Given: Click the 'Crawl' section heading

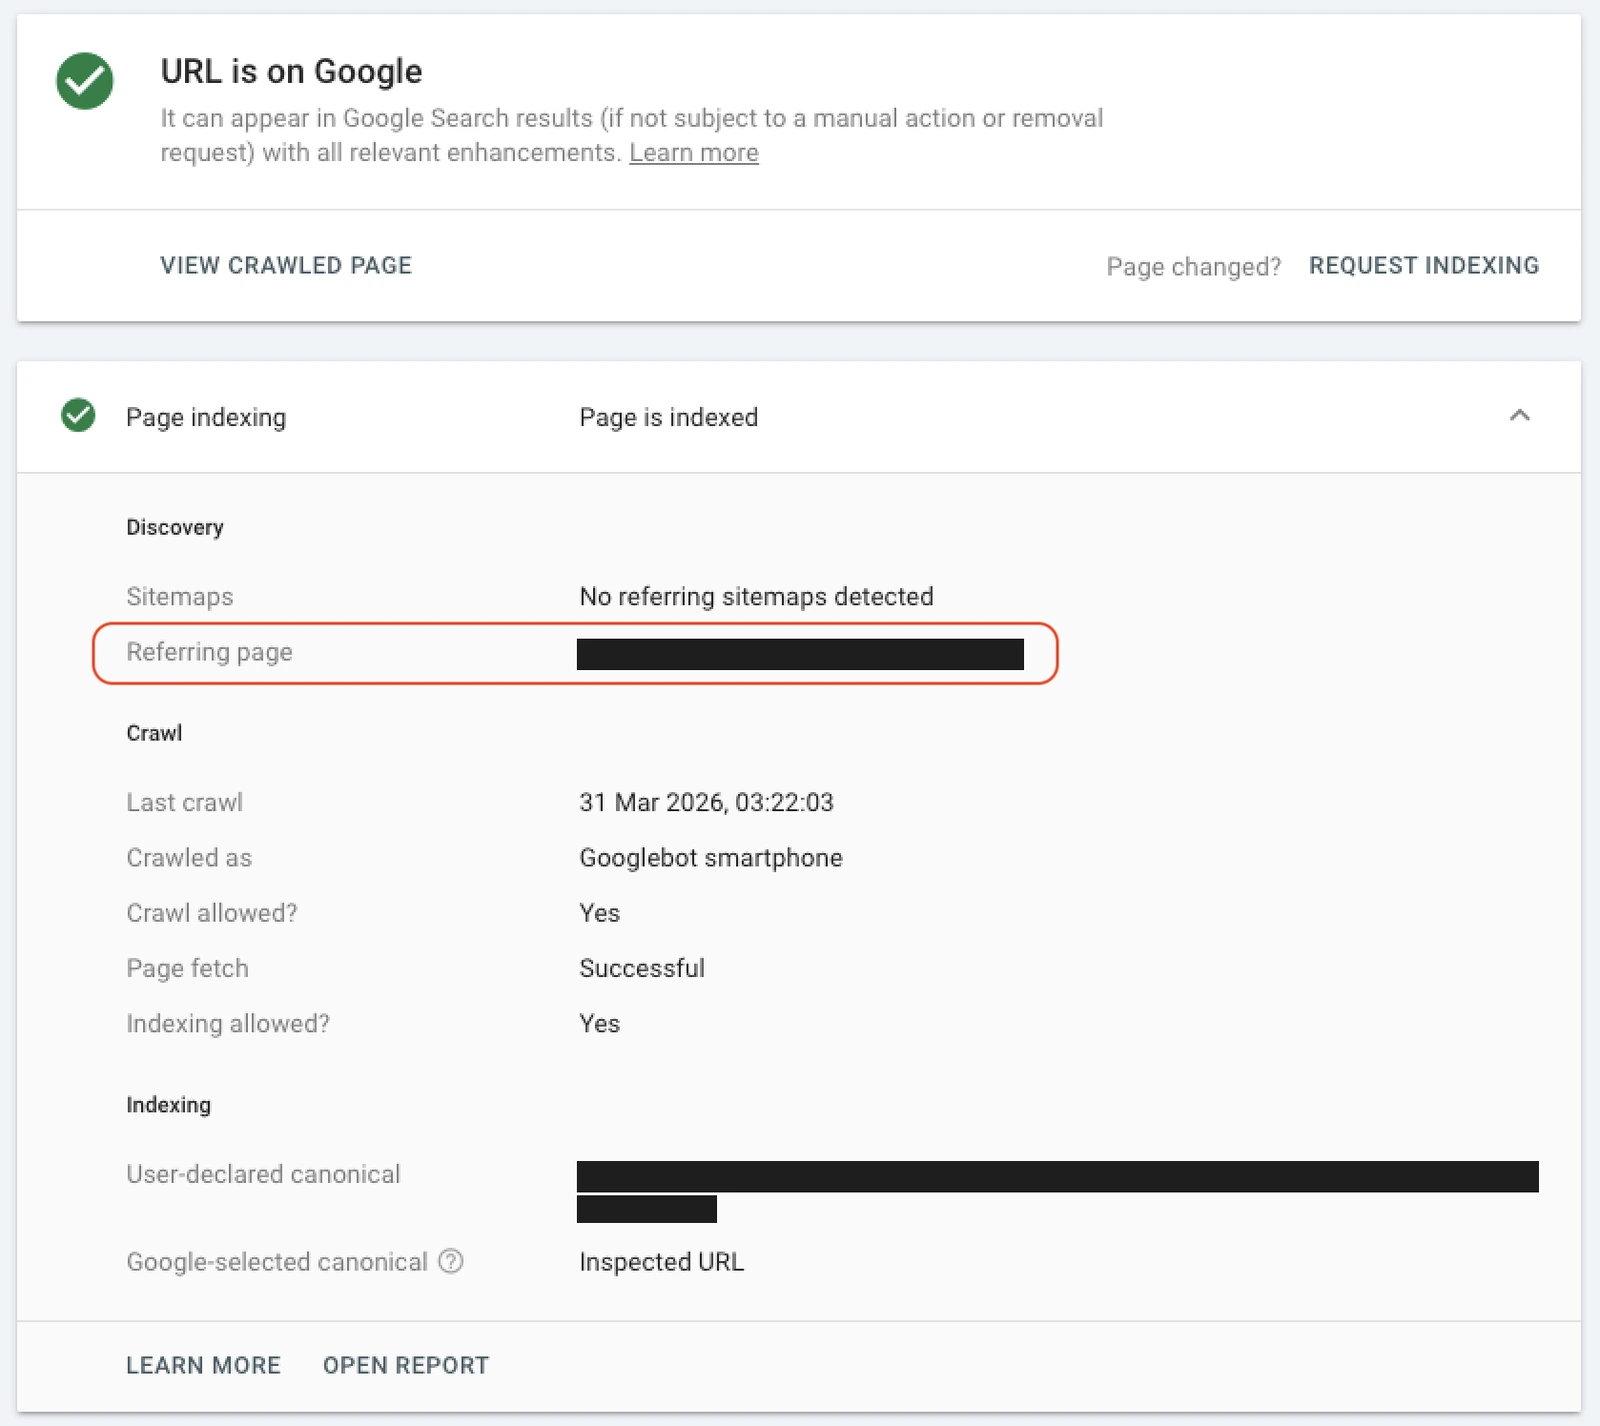Looking at the screenshot, I should click(x=154, y=733).
